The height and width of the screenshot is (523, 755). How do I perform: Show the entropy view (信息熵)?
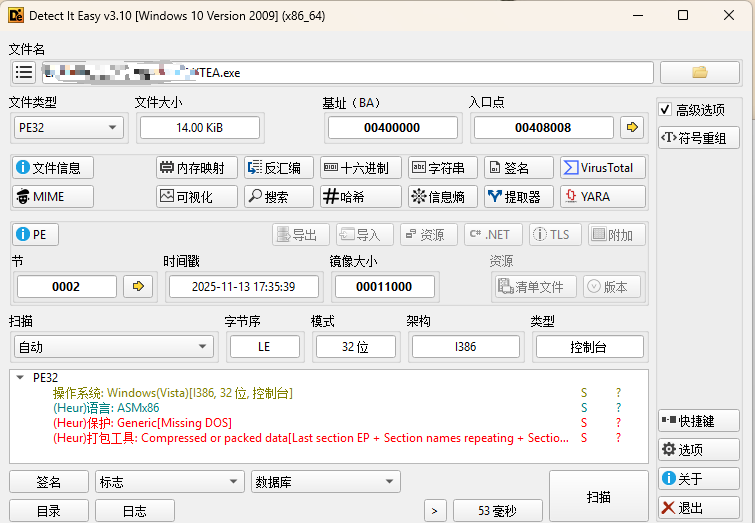[x=441, y=197]
